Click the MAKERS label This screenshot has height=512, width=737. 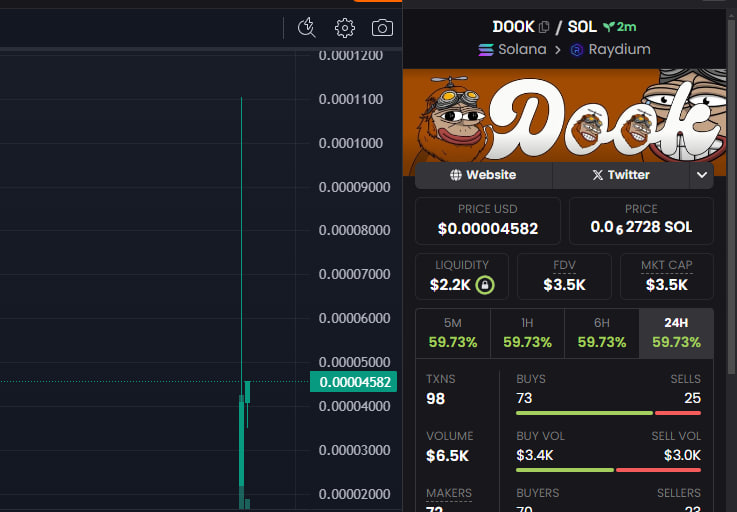pos(449,493)
